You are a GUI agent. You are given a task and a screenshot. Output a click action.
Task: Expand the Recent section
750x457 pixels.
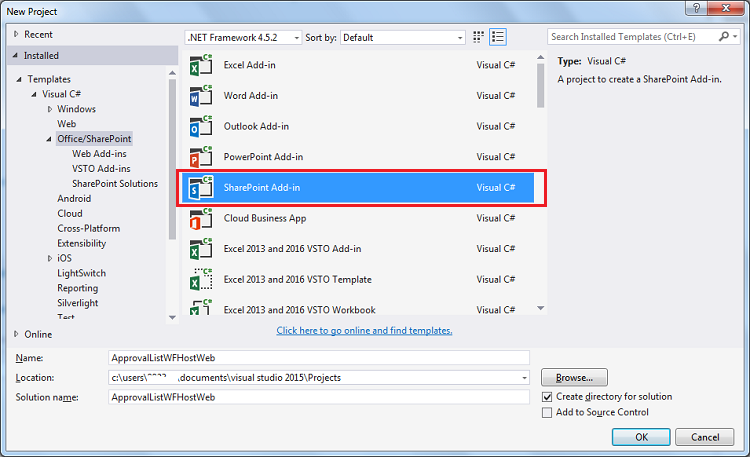point(16,34)
